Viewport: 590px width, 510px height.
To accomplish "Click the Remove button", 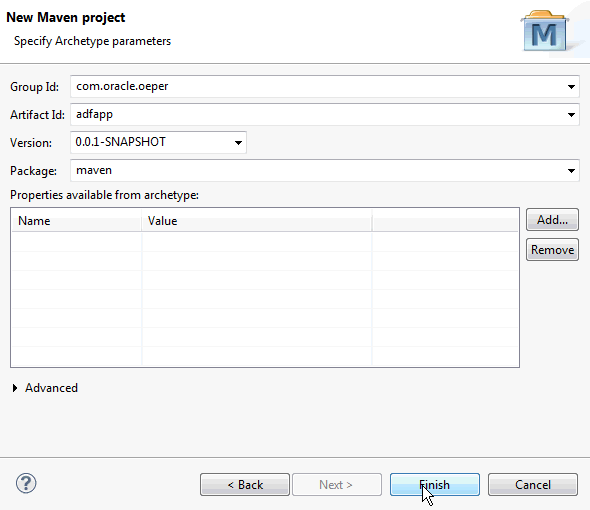I will coord(552,250).
